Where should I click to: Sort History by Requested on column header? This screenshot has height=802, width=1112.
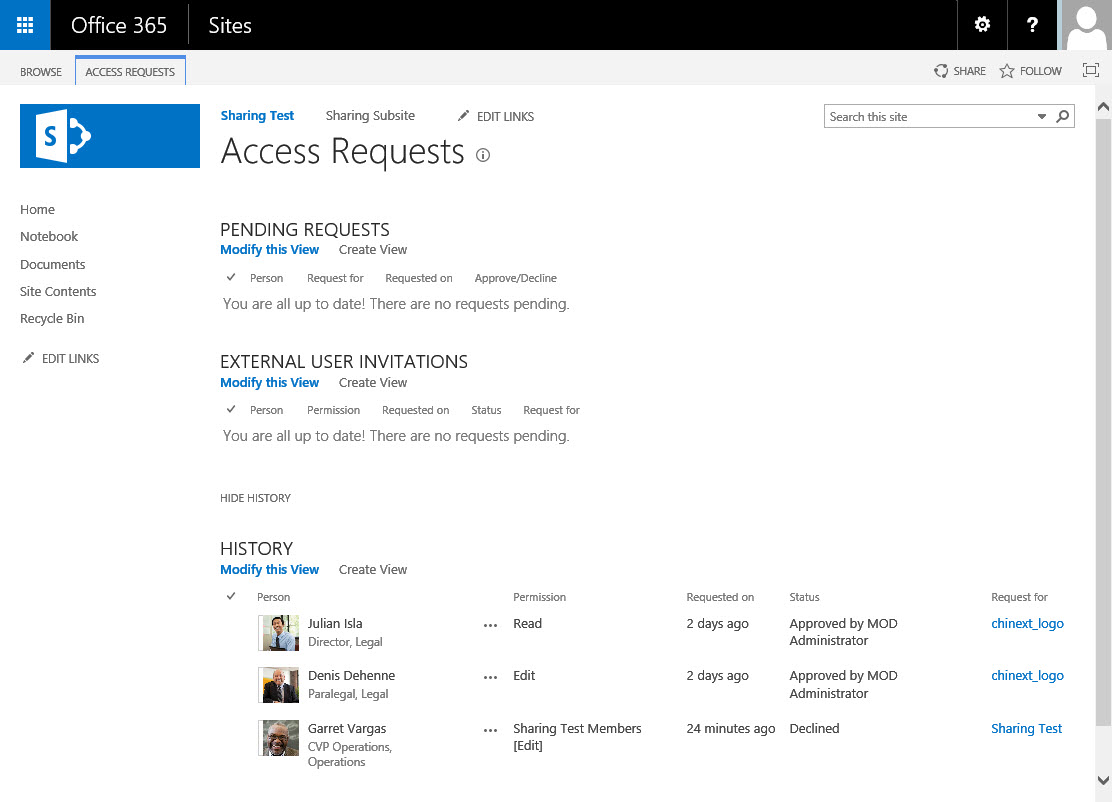coord(720,597)
